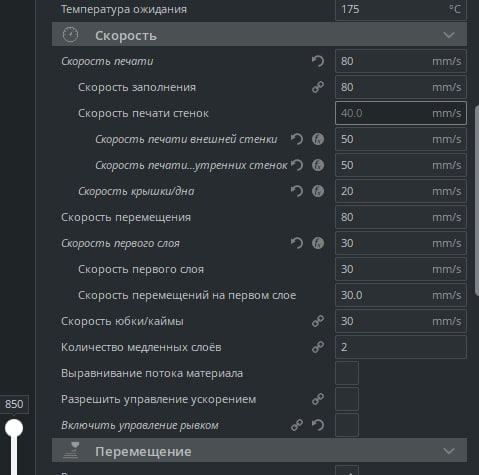Click the fx formula icon for Скорость крышки/дна
The width and height of the screenshot is (479, 475).
(318, 191)
